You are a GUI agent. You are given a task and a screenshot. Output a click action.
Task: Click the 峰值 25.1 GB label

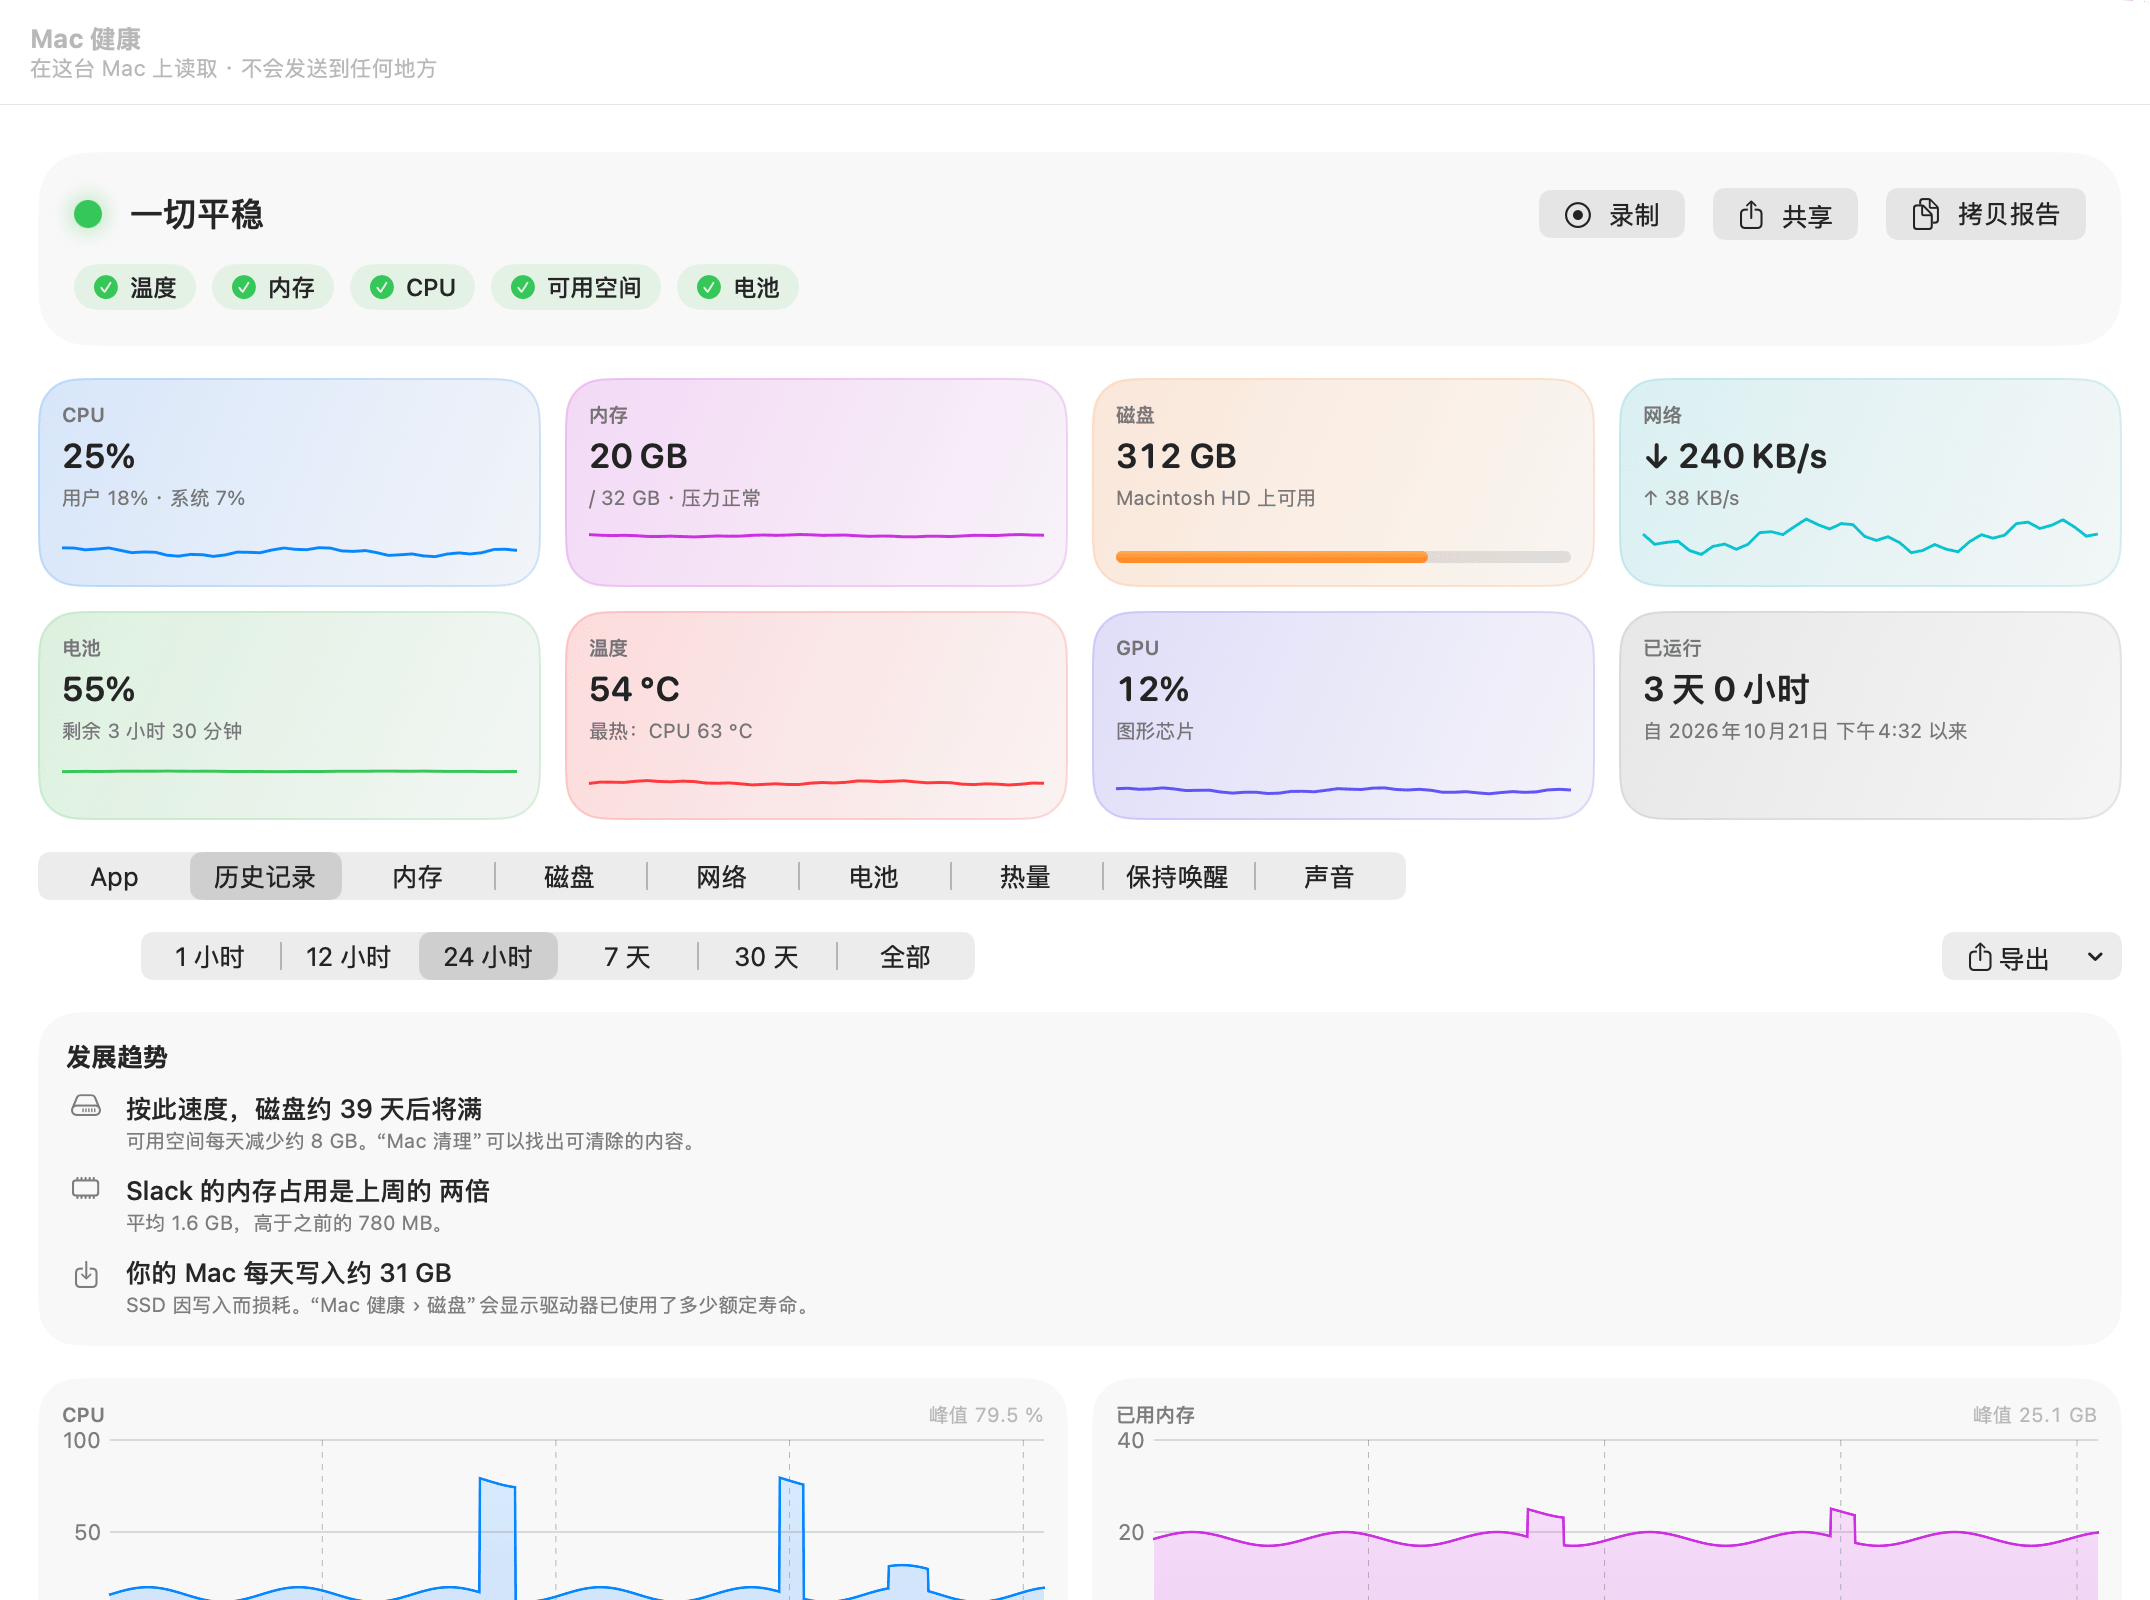2035,1415
